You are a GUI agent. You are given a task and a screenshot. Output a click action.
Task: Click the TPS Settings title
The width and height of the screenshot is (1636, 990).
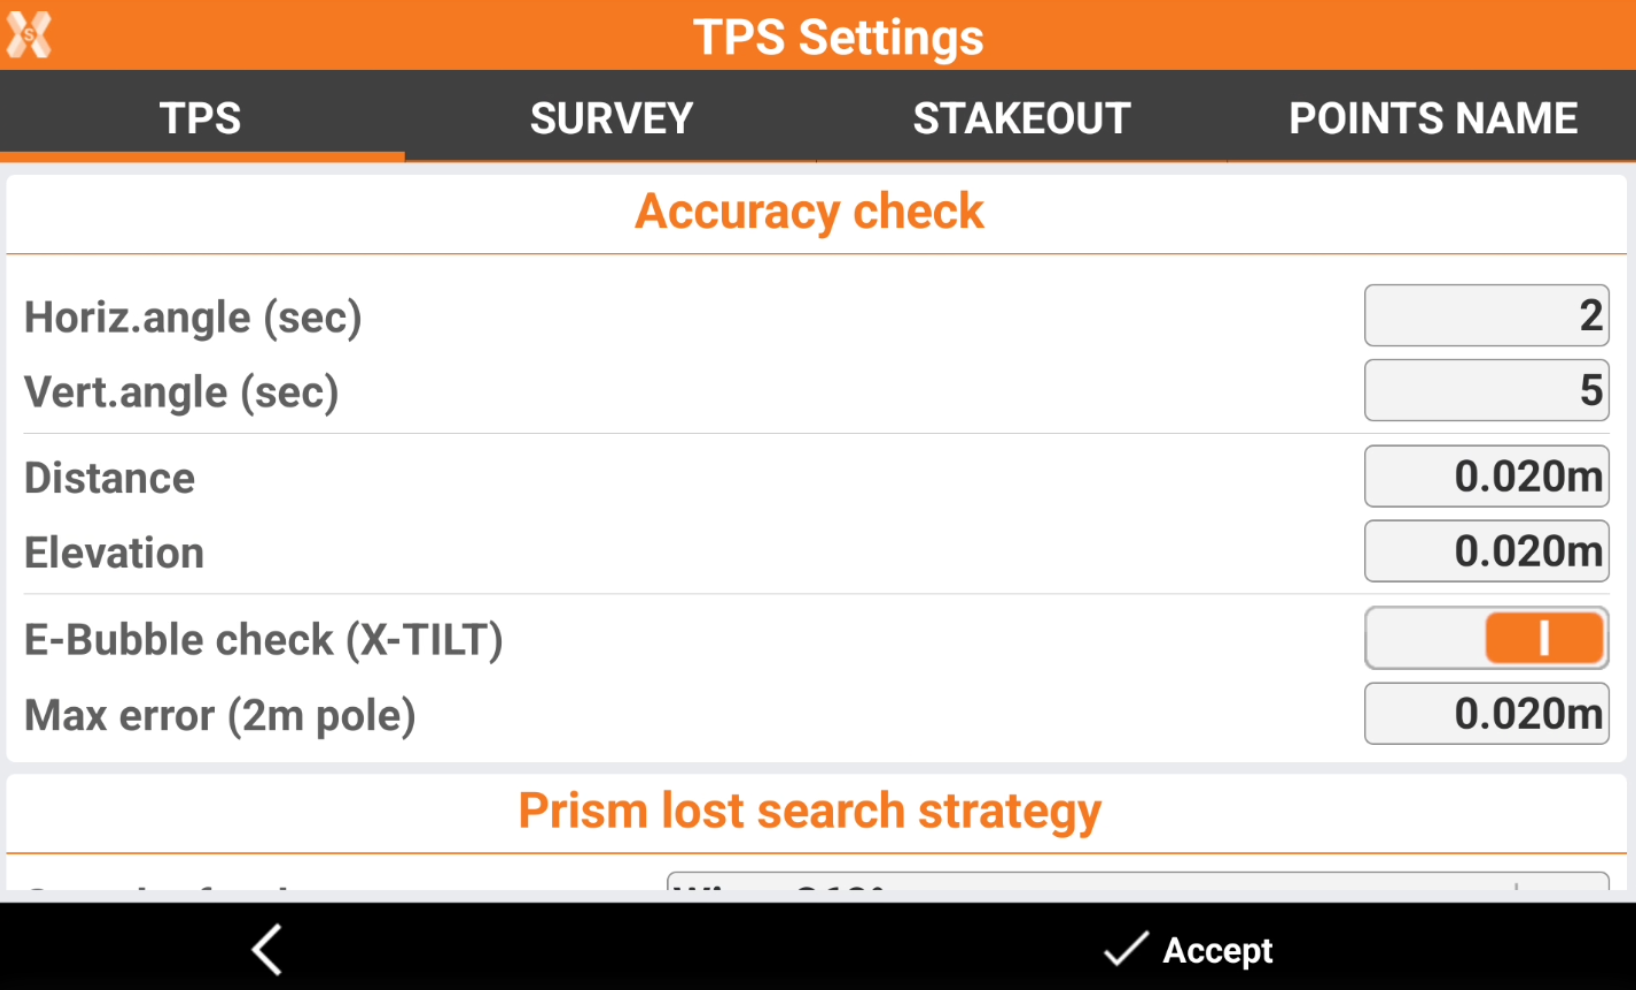click(838, 38)
